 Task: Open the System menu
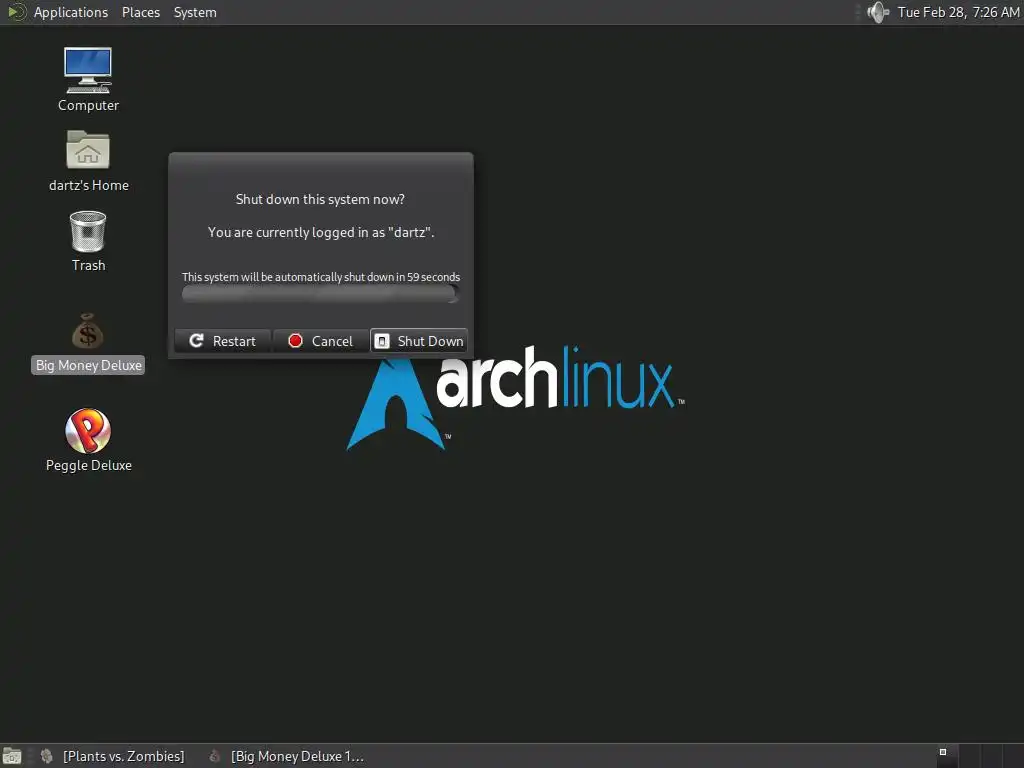(195, 12)
